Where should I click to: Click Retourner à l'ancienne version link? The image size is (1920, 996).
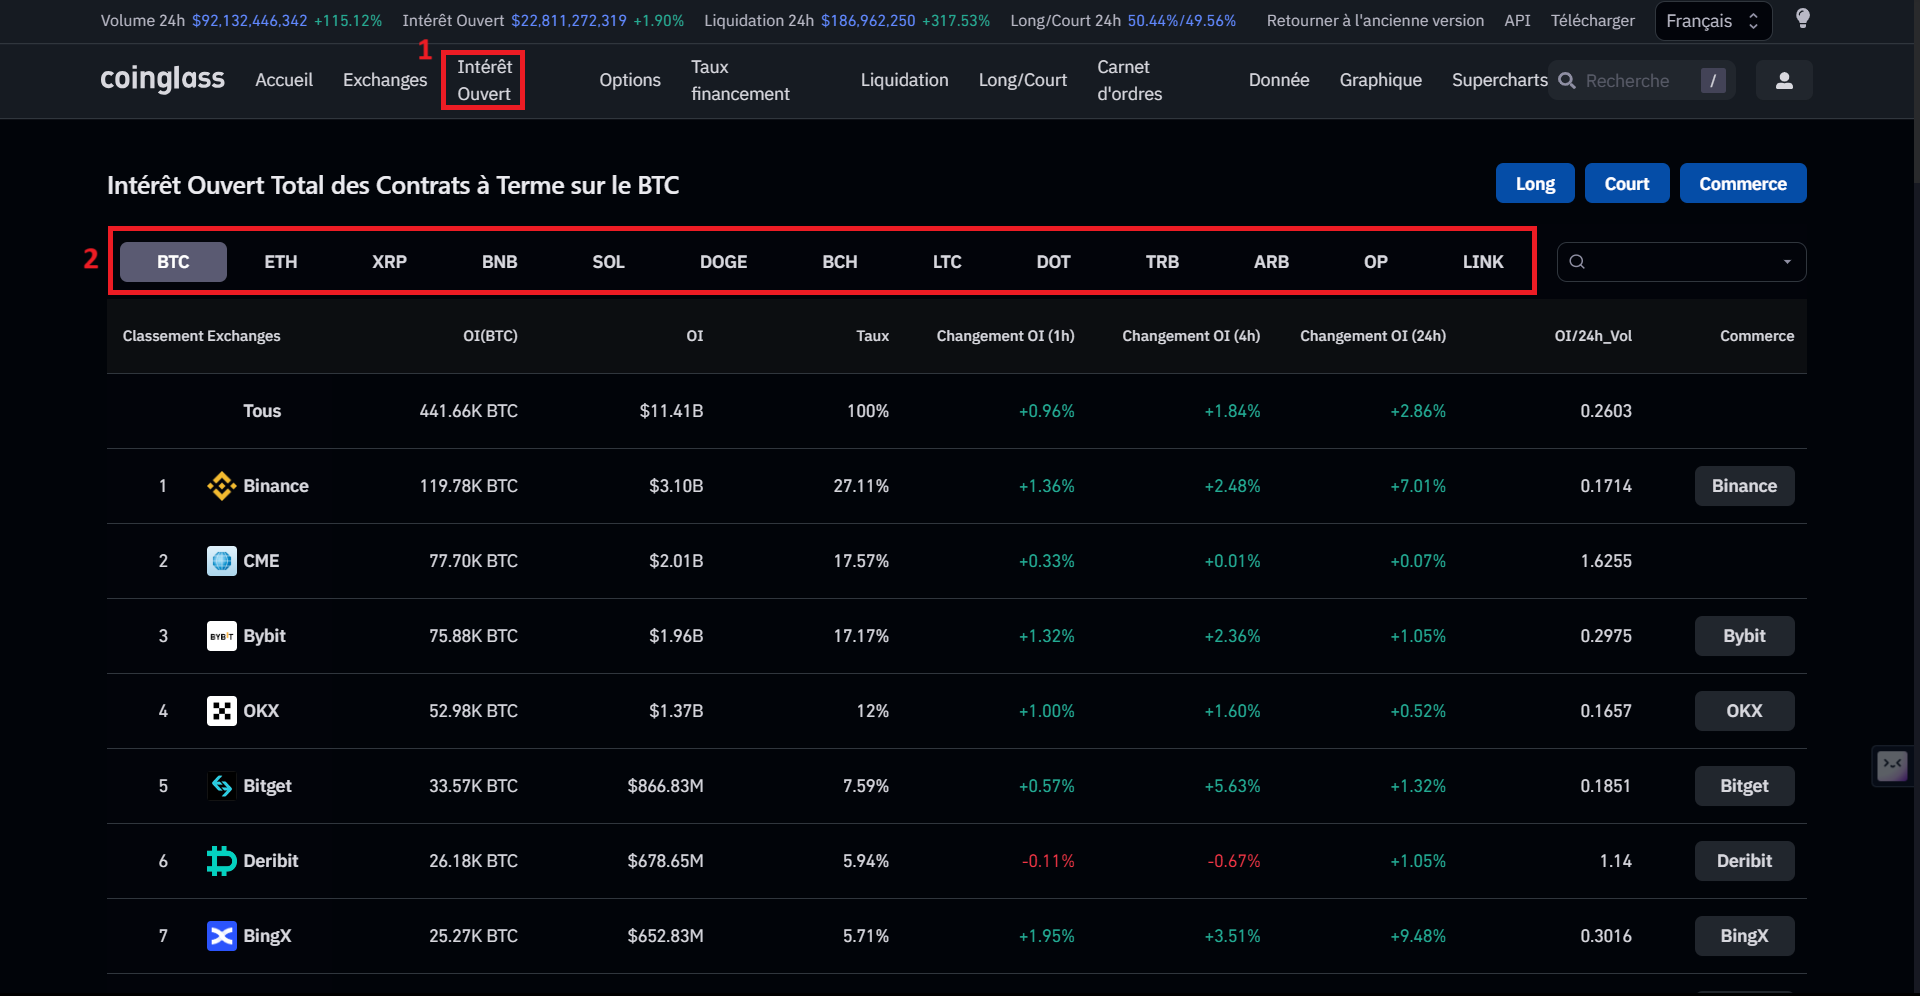click(x=1375, y=20)
